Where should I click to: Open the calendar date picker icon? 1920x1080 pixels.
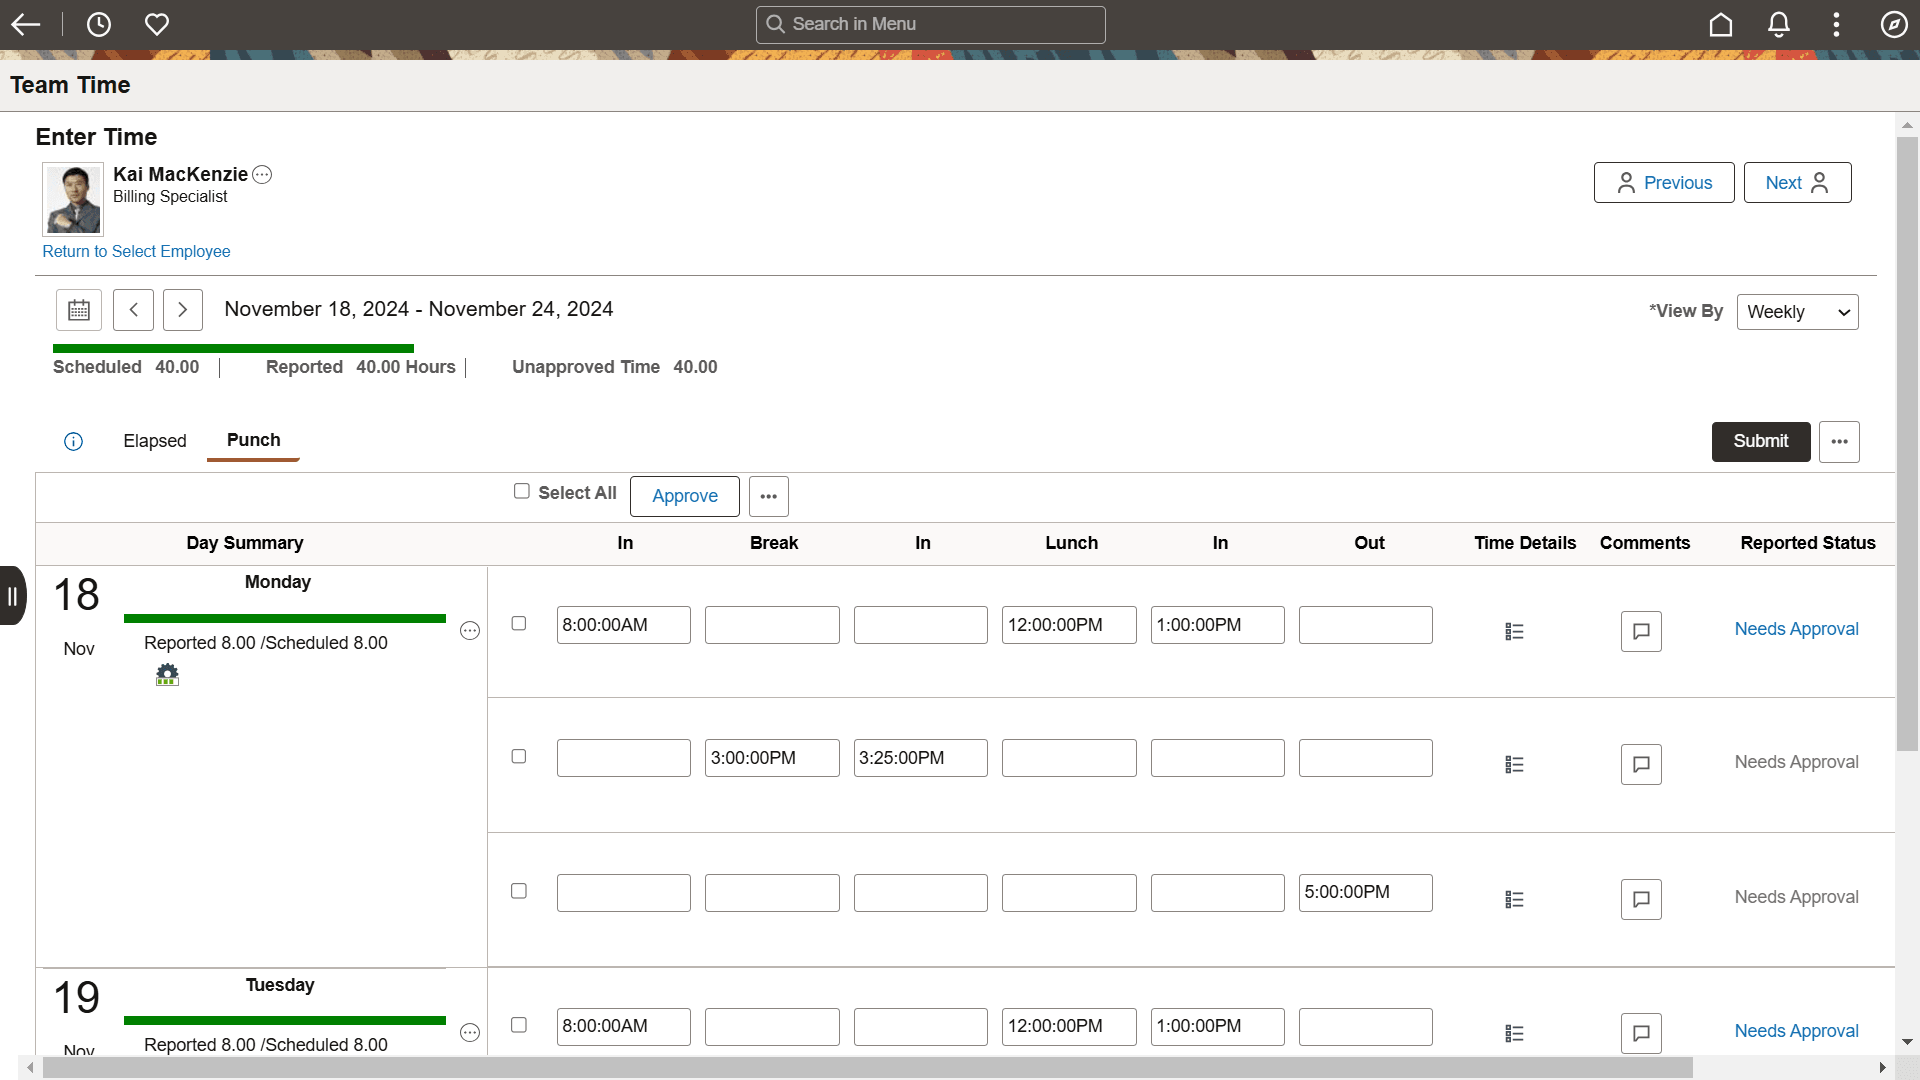point(78,310)
